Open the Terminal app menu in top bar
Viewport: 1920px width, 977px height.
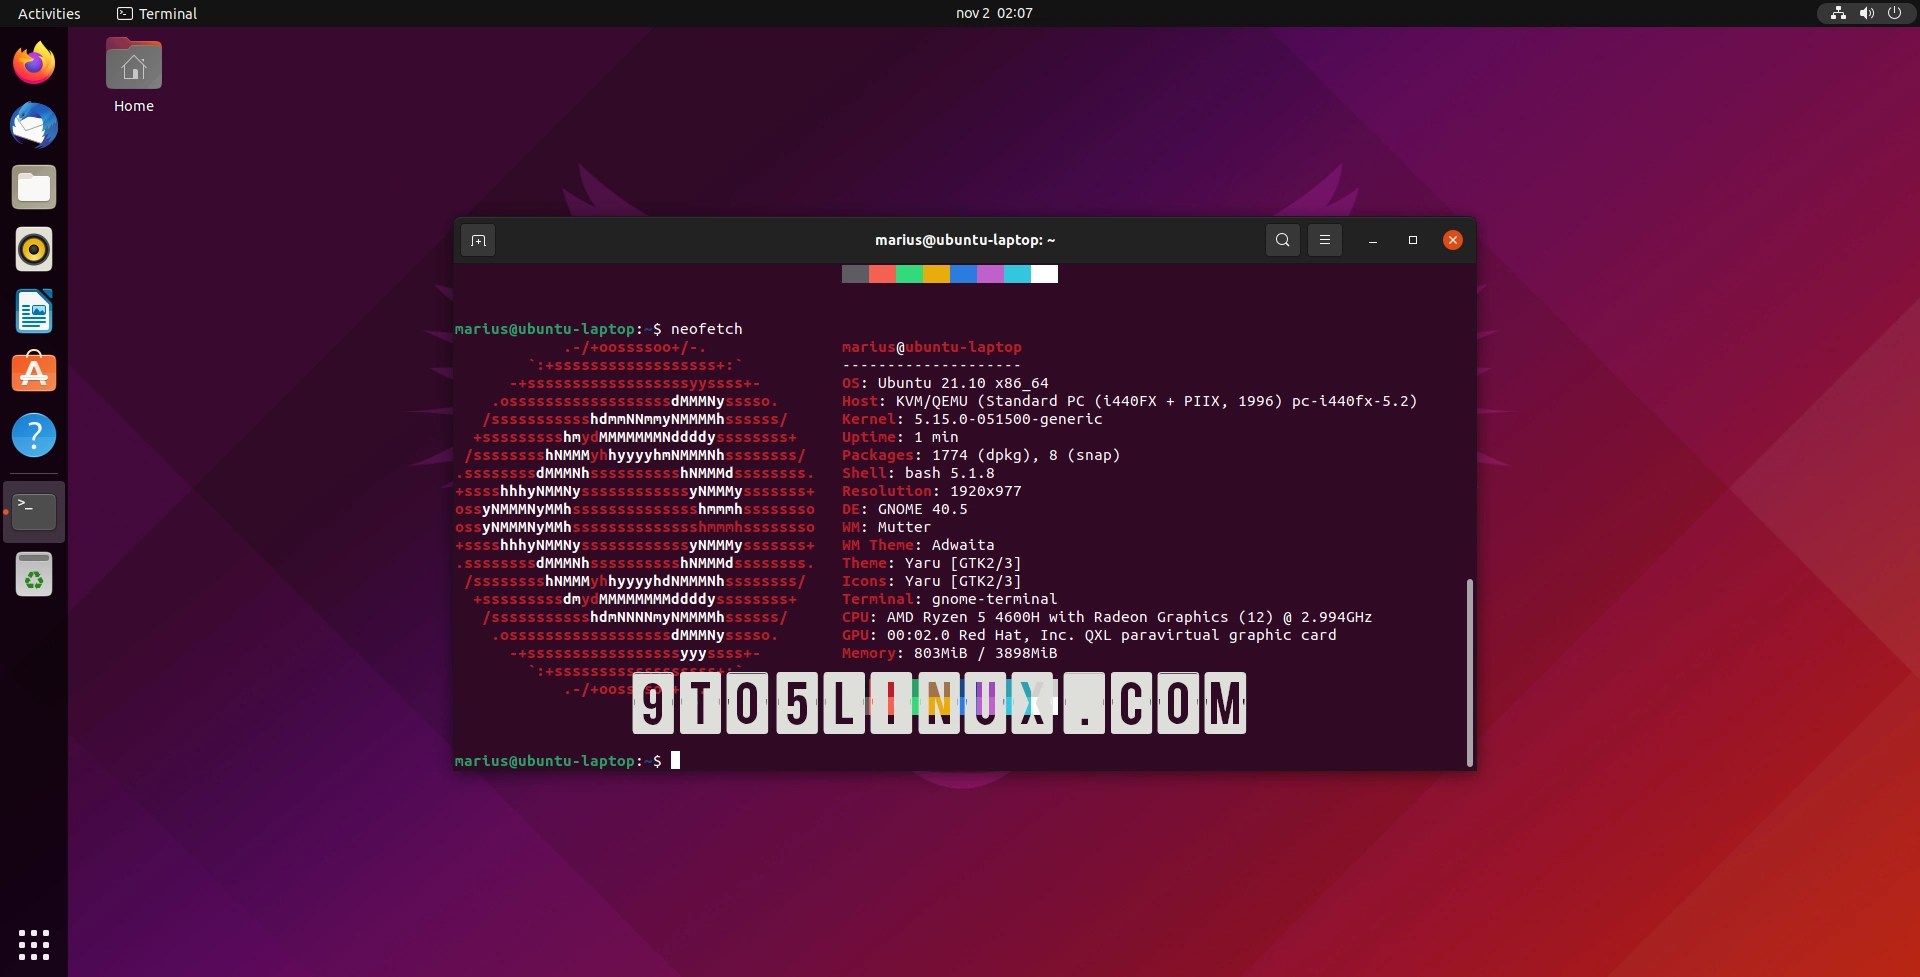(x=157, y=13)
